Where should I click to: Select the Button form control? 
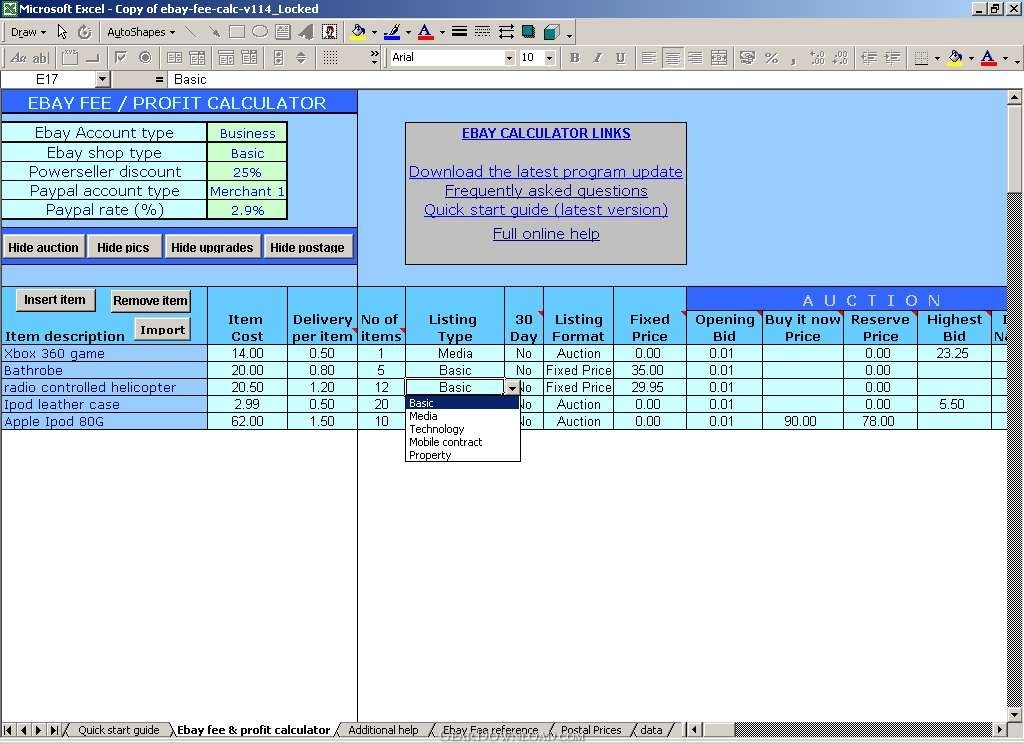93,57
